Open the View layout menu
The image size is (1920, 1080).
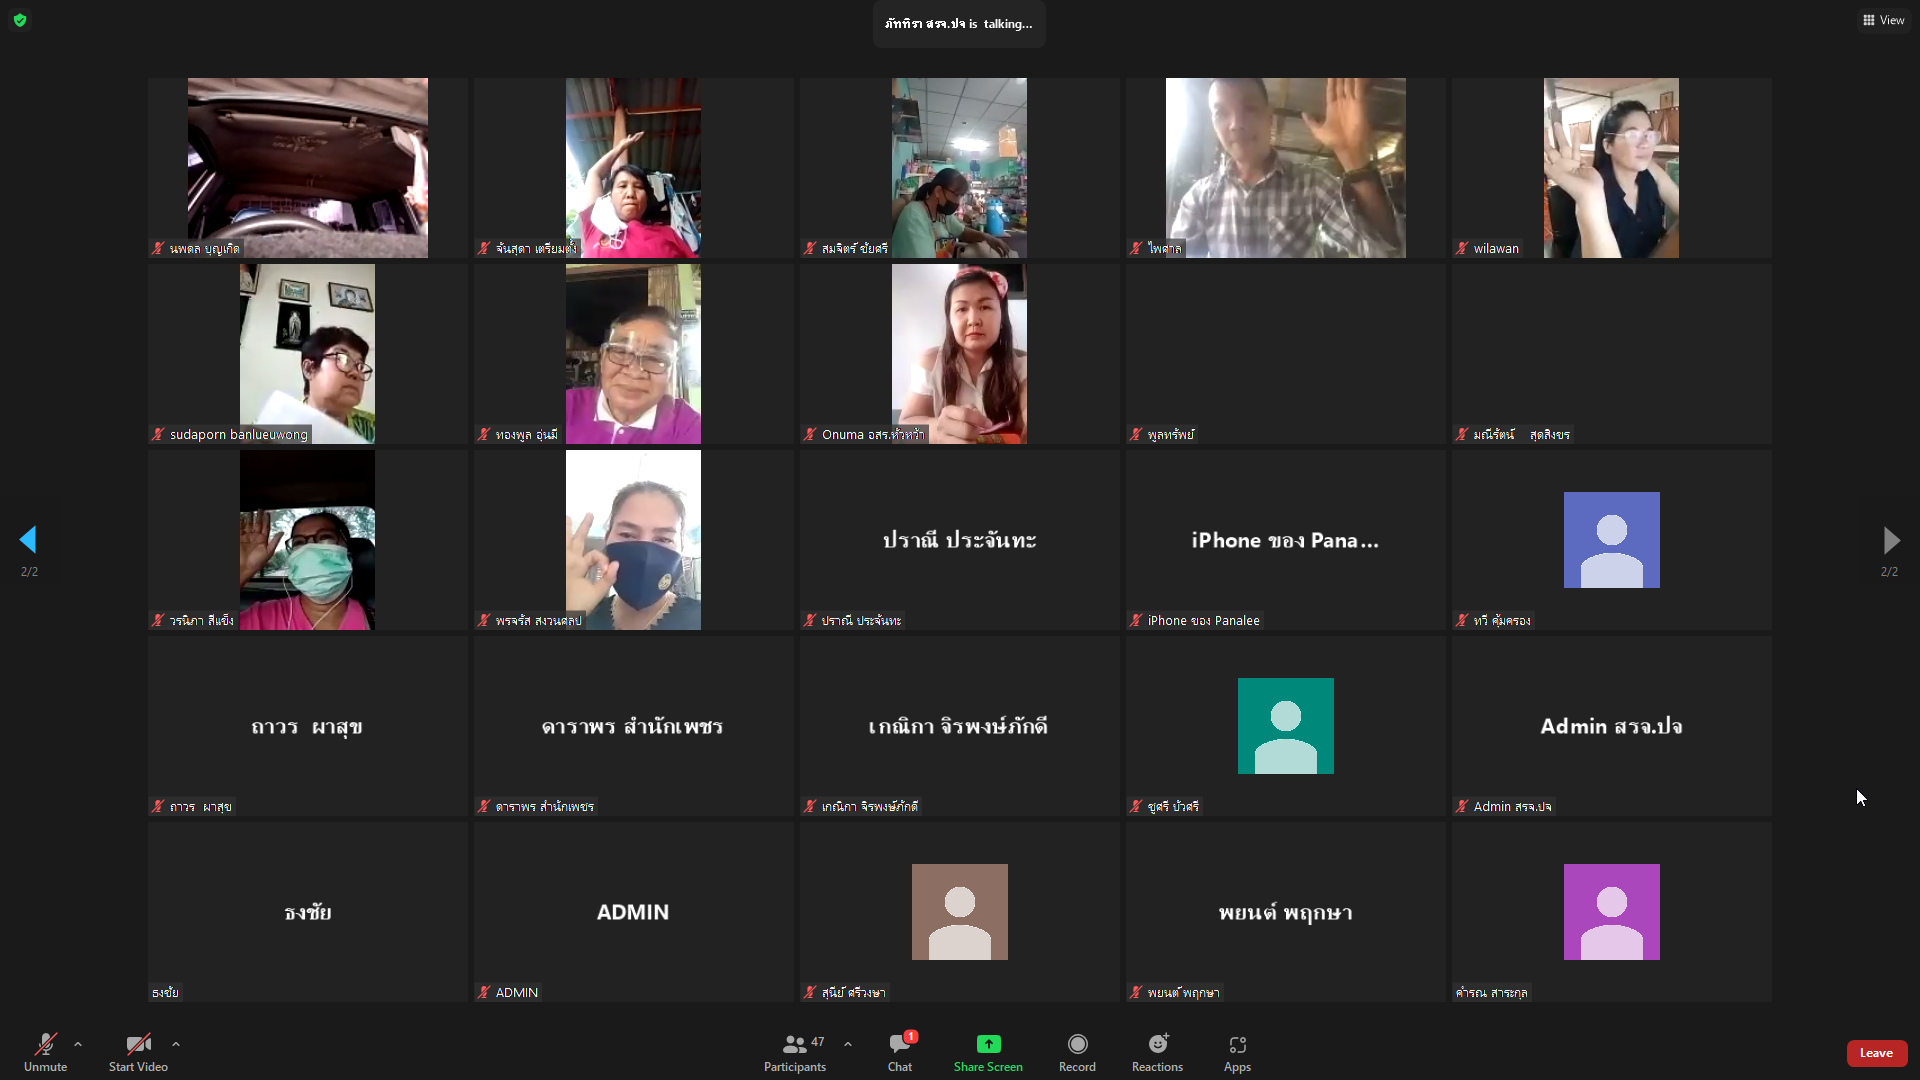(x=1883, y=20)
